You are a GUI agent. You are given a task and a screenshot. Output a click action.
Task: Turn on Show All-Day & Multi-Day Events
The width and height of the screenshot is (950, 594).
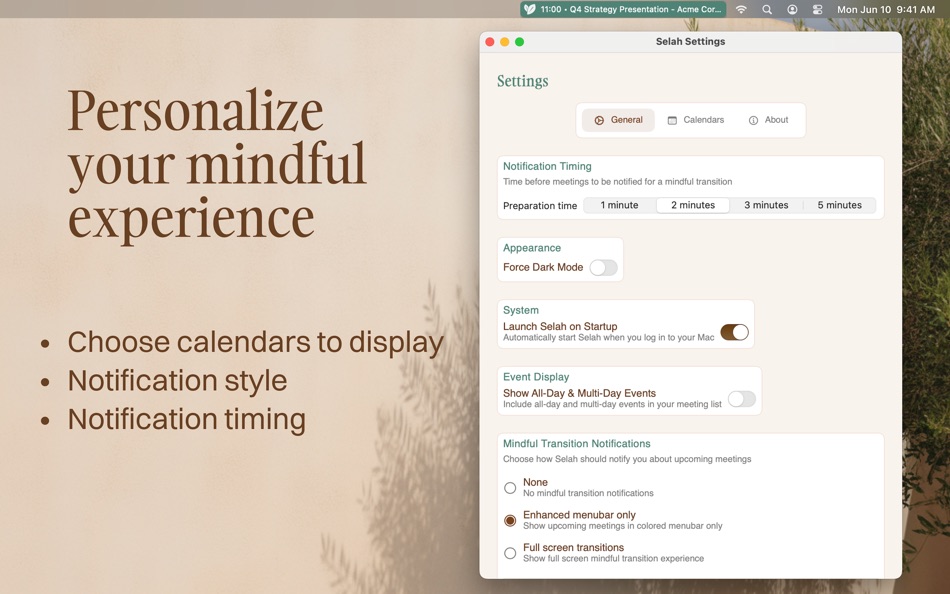[742, 398]
